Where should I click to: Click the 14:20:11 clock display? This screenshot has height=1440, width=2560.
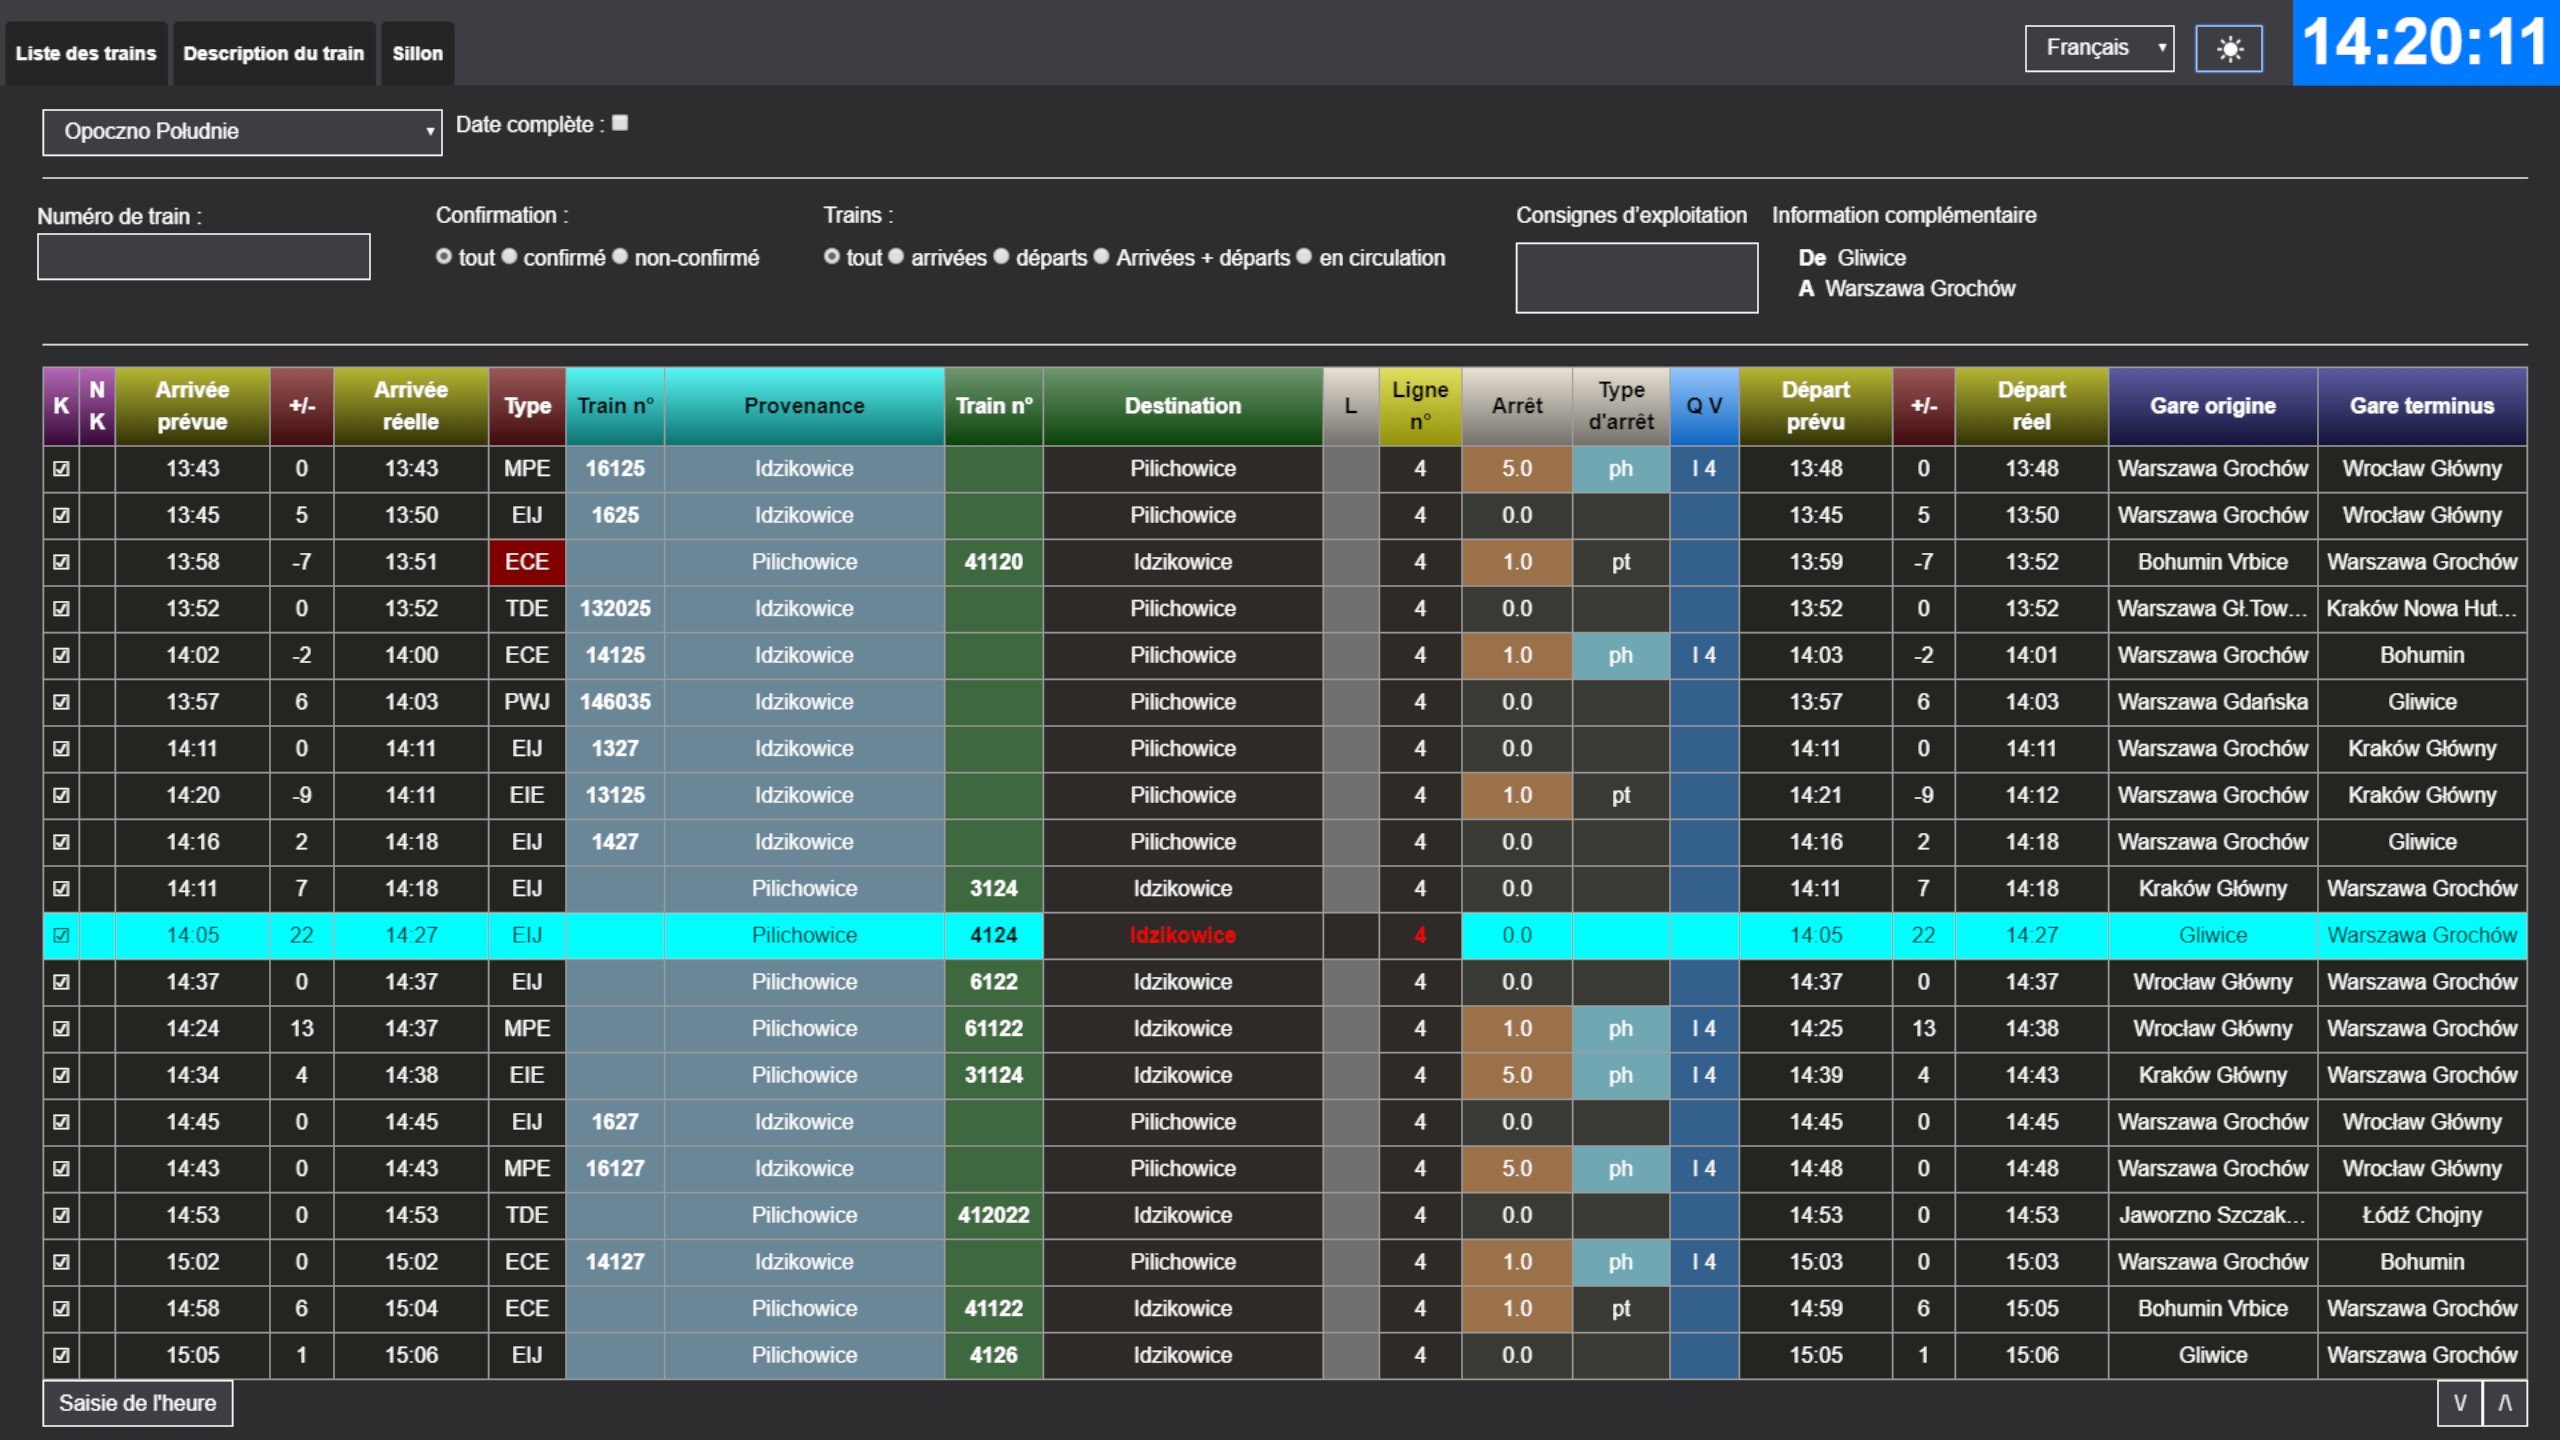coord(2425,43)
